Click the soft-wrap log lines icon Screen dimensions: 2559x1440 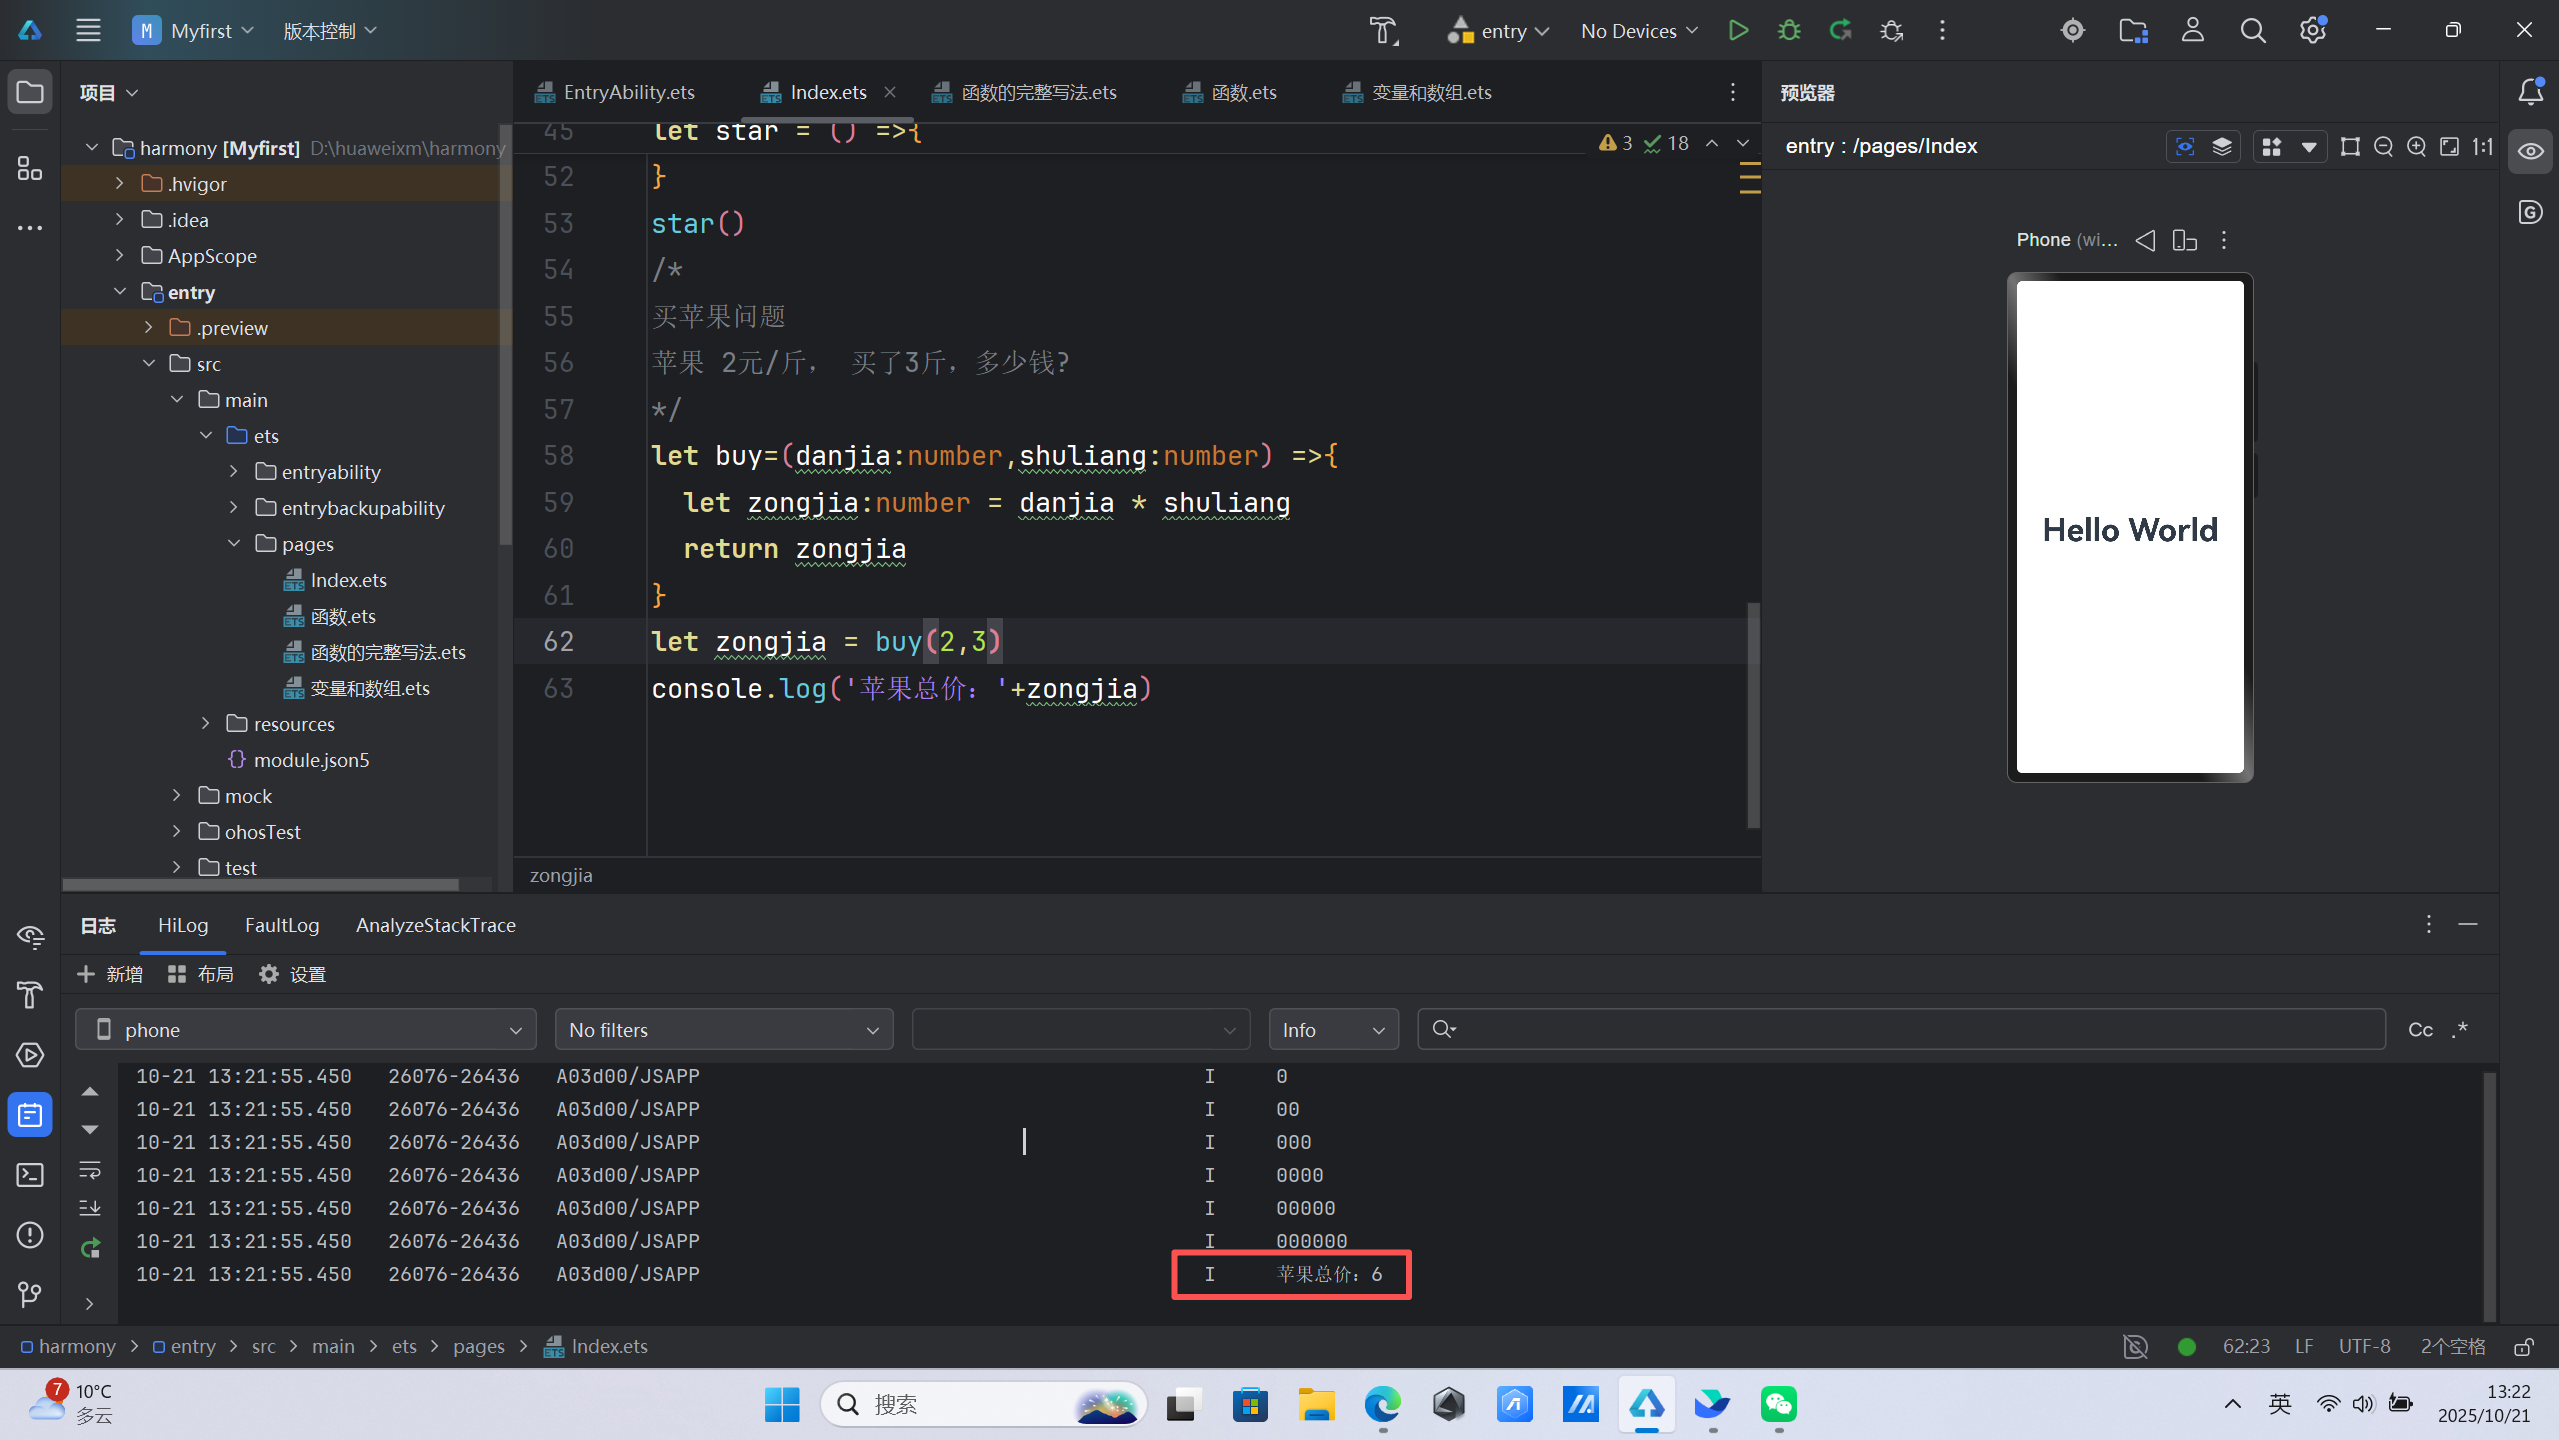pyautogui.click(x=90, y=1169)
